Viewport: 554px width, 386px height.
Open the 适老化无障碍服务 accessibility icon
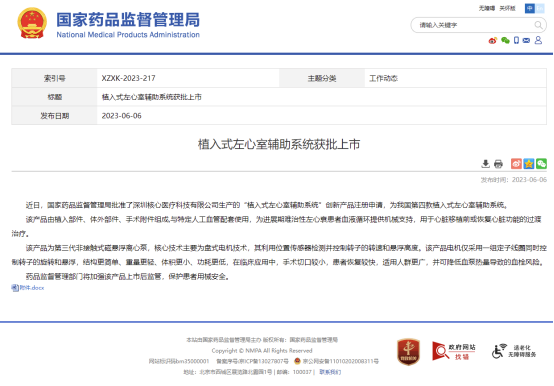(x=514, y=351)
